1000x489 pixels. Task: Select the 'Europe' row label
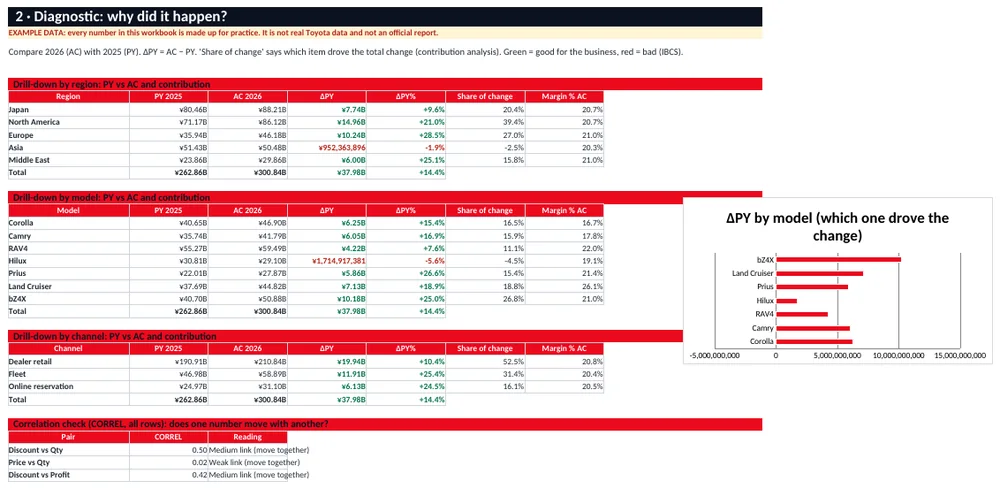(69, 135)
